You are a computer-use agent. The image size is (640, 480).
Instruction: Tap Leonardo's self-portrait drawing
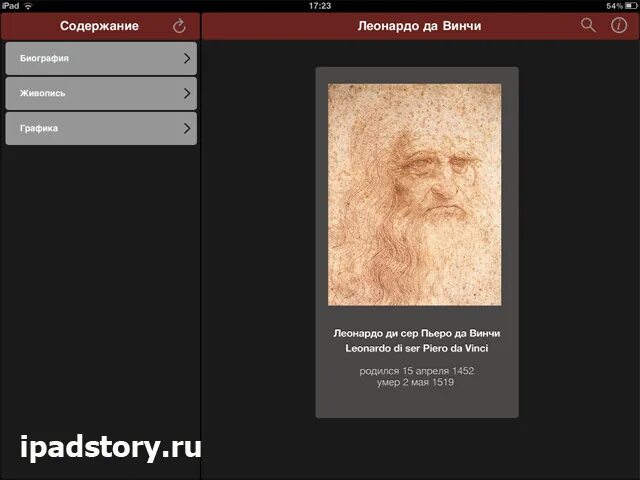tap(415, 195)
